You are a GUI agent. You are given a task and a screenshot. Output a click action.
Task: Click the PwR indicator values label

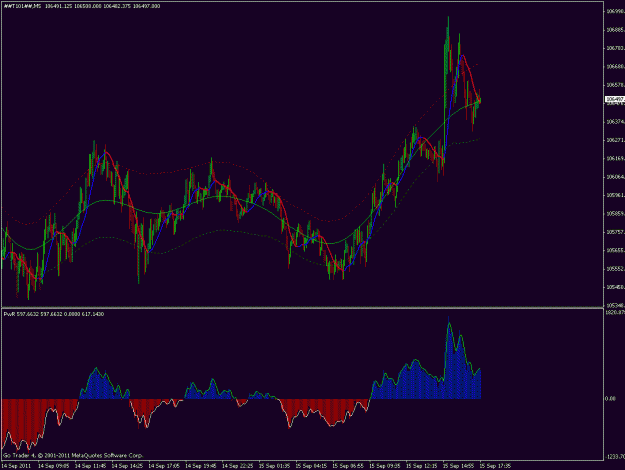(x=54, y=314)
